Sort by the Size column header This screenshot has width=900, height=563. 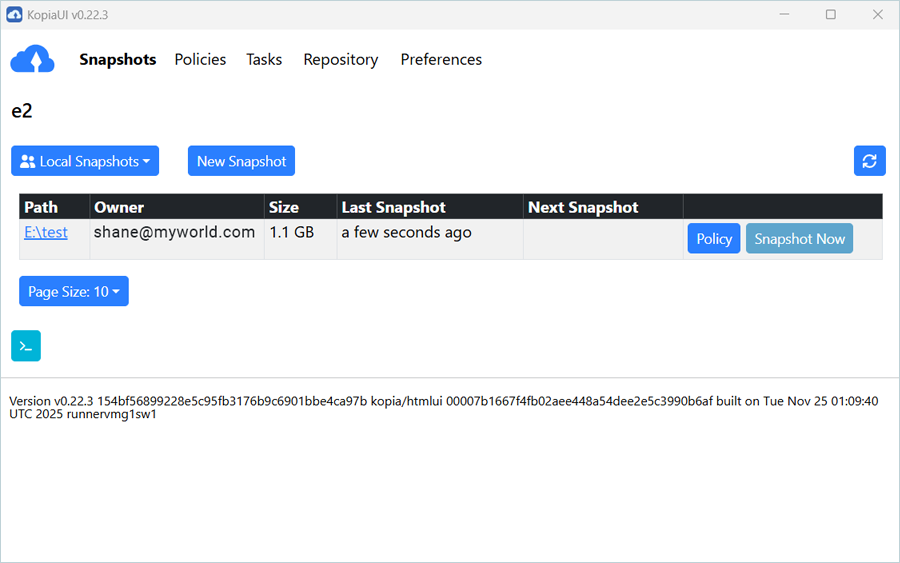pyautogui.click(x=284, y=207)
